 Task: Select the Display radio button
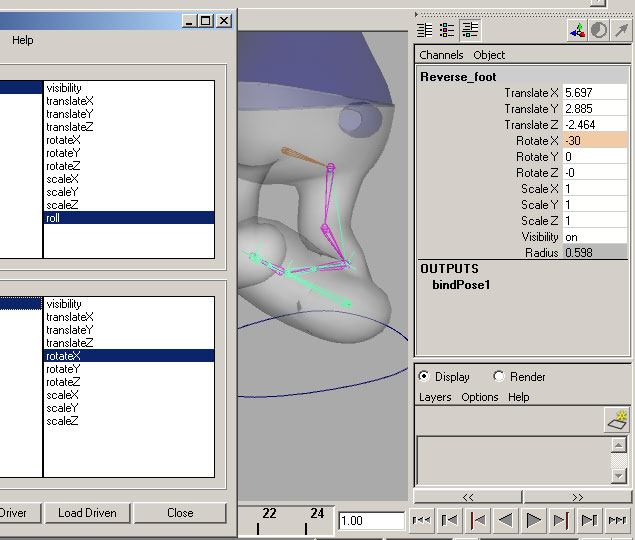(424, 377)
